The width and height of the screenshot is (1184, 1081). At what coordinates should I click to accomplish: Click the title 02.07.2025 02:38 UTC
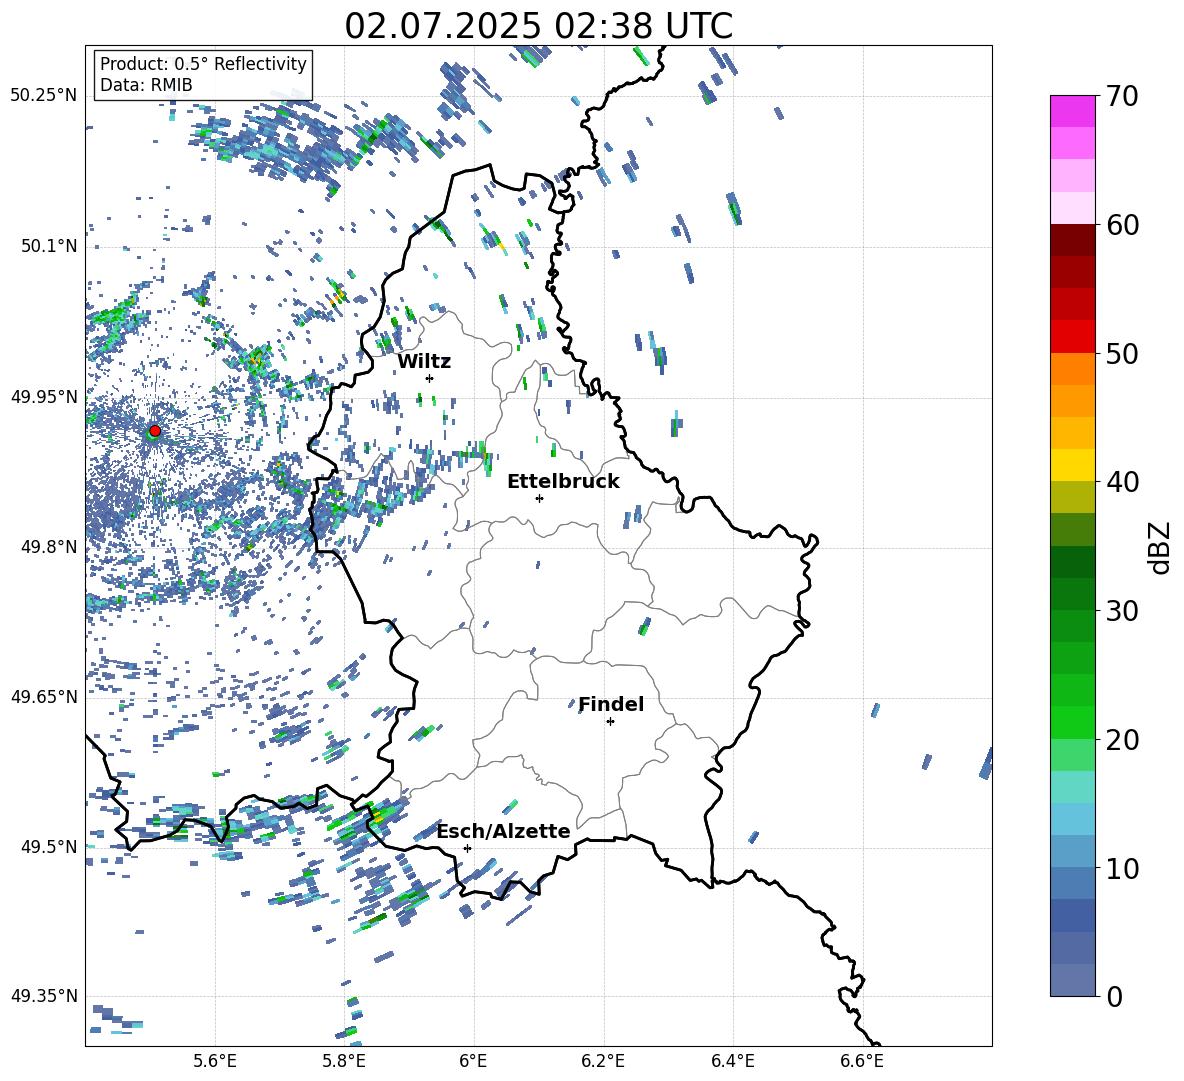tap(538, 26)
